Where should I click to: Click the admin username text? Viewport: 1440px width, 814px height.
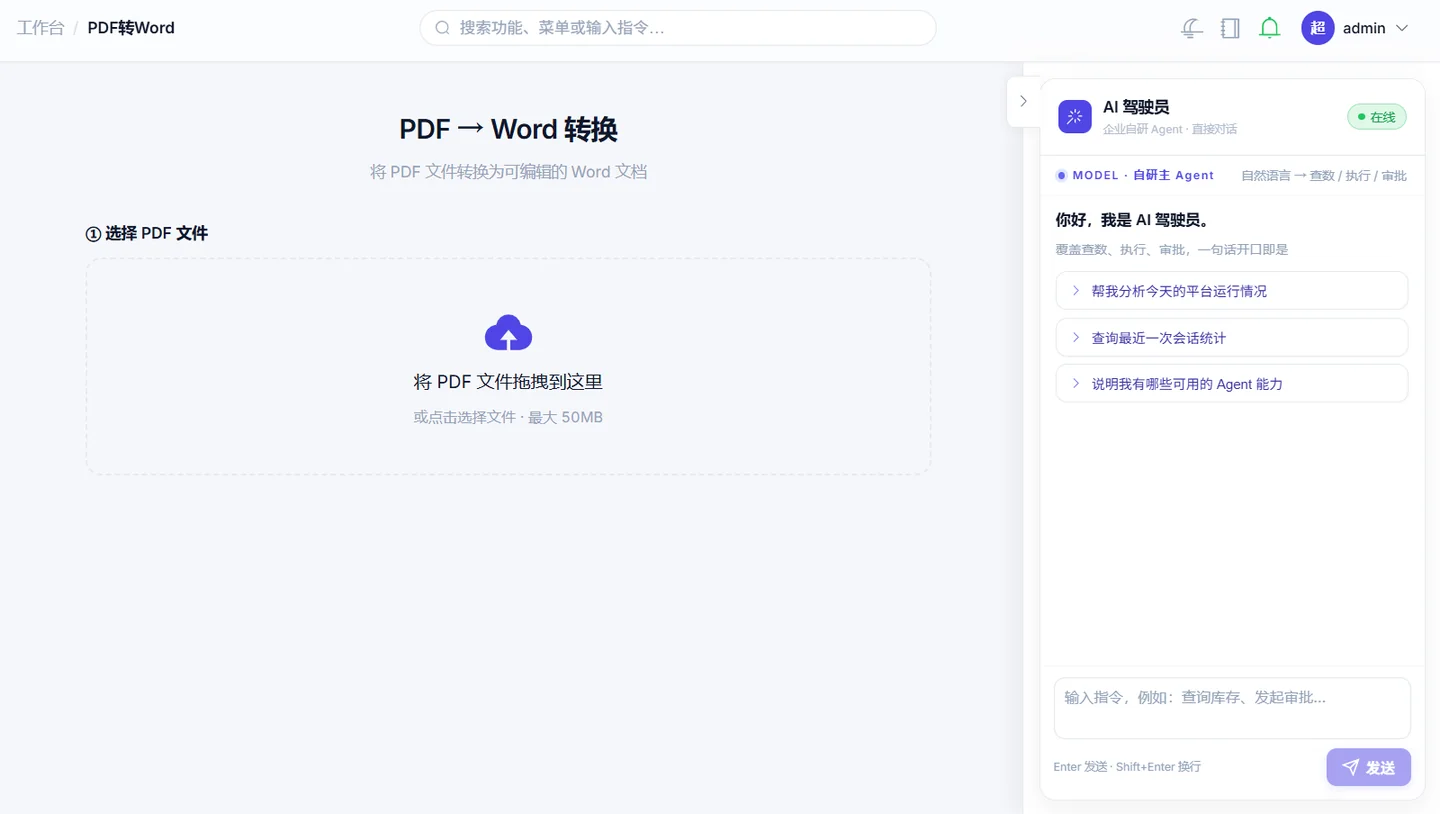tap(1364, 28)
